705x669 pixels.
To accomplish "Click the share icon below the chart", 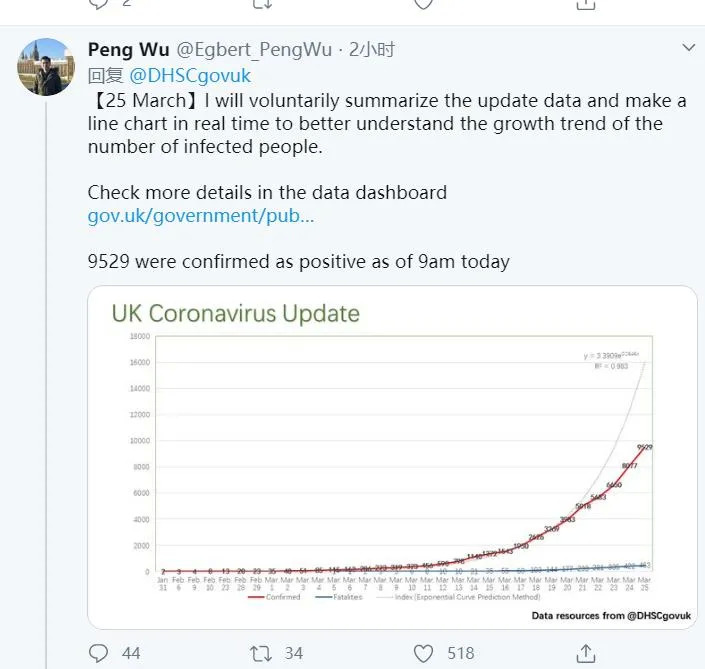I will click(x=586, y=653).
